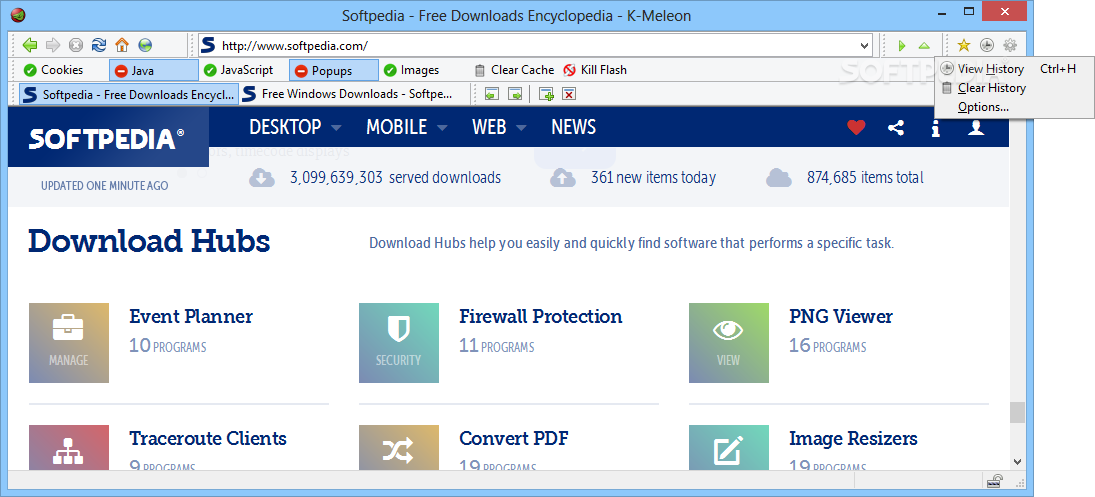The height and width of the screenshot is (497, 1095).
Task: Toggle the Cookies privacy setting
Action: (x=53, y=70)
